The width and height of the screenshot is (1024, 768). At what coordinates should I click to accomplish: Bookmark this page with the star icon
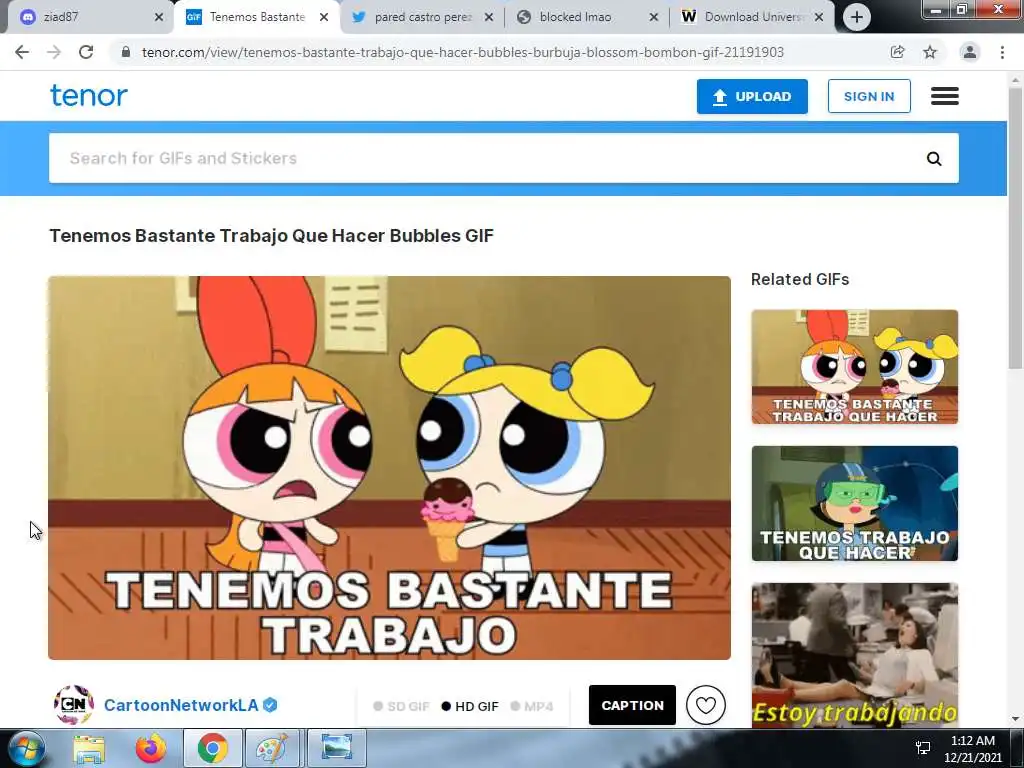click(x=930, y=52)
